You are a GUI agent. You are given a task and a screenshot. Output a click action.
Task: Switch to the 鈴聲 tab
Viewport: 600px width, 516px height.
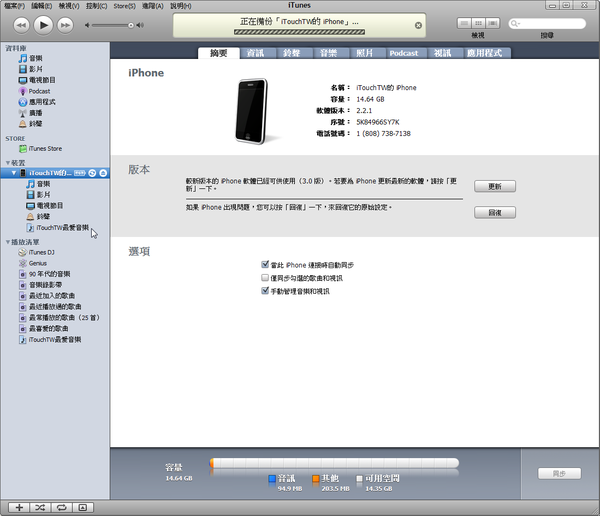coord(292,53)
